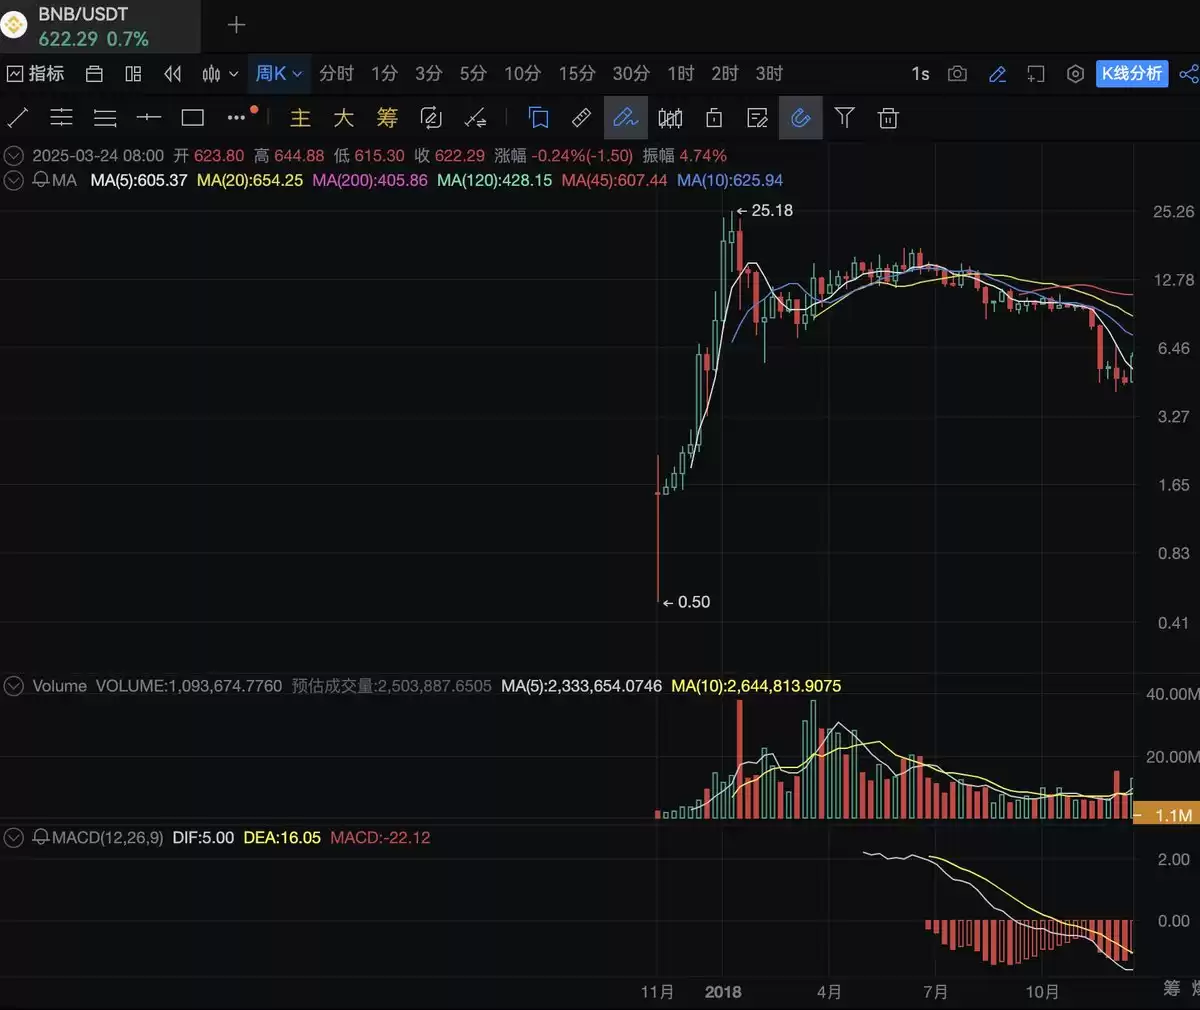Click the 主 indicator button
1200x1010 pixels.
pos(300,118)
